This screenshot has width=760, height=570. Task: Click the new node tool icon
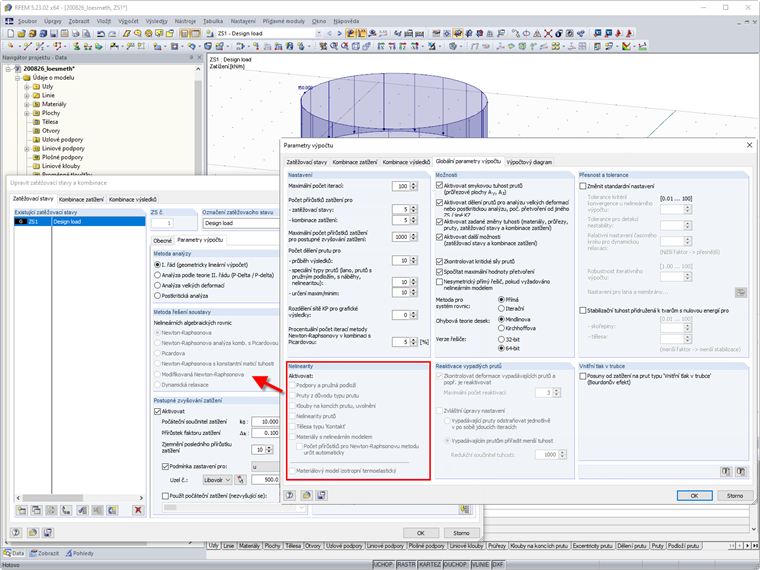pyautogui.click(x=11, y=47)
